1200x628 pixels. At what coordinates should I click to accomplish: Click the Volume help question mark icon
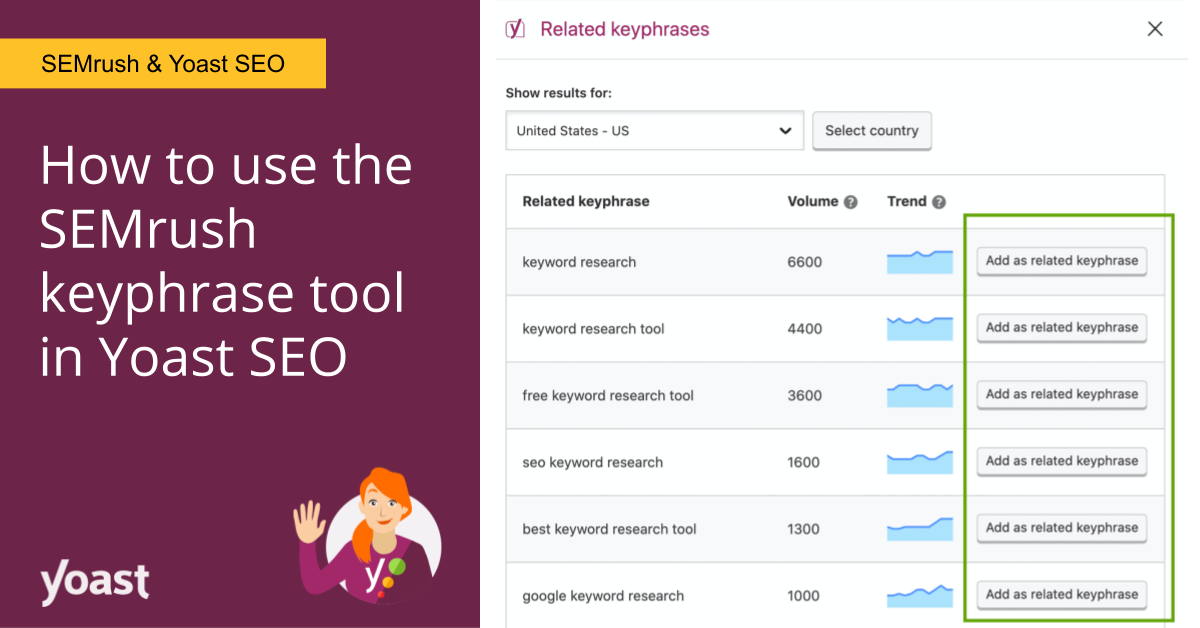851,202
